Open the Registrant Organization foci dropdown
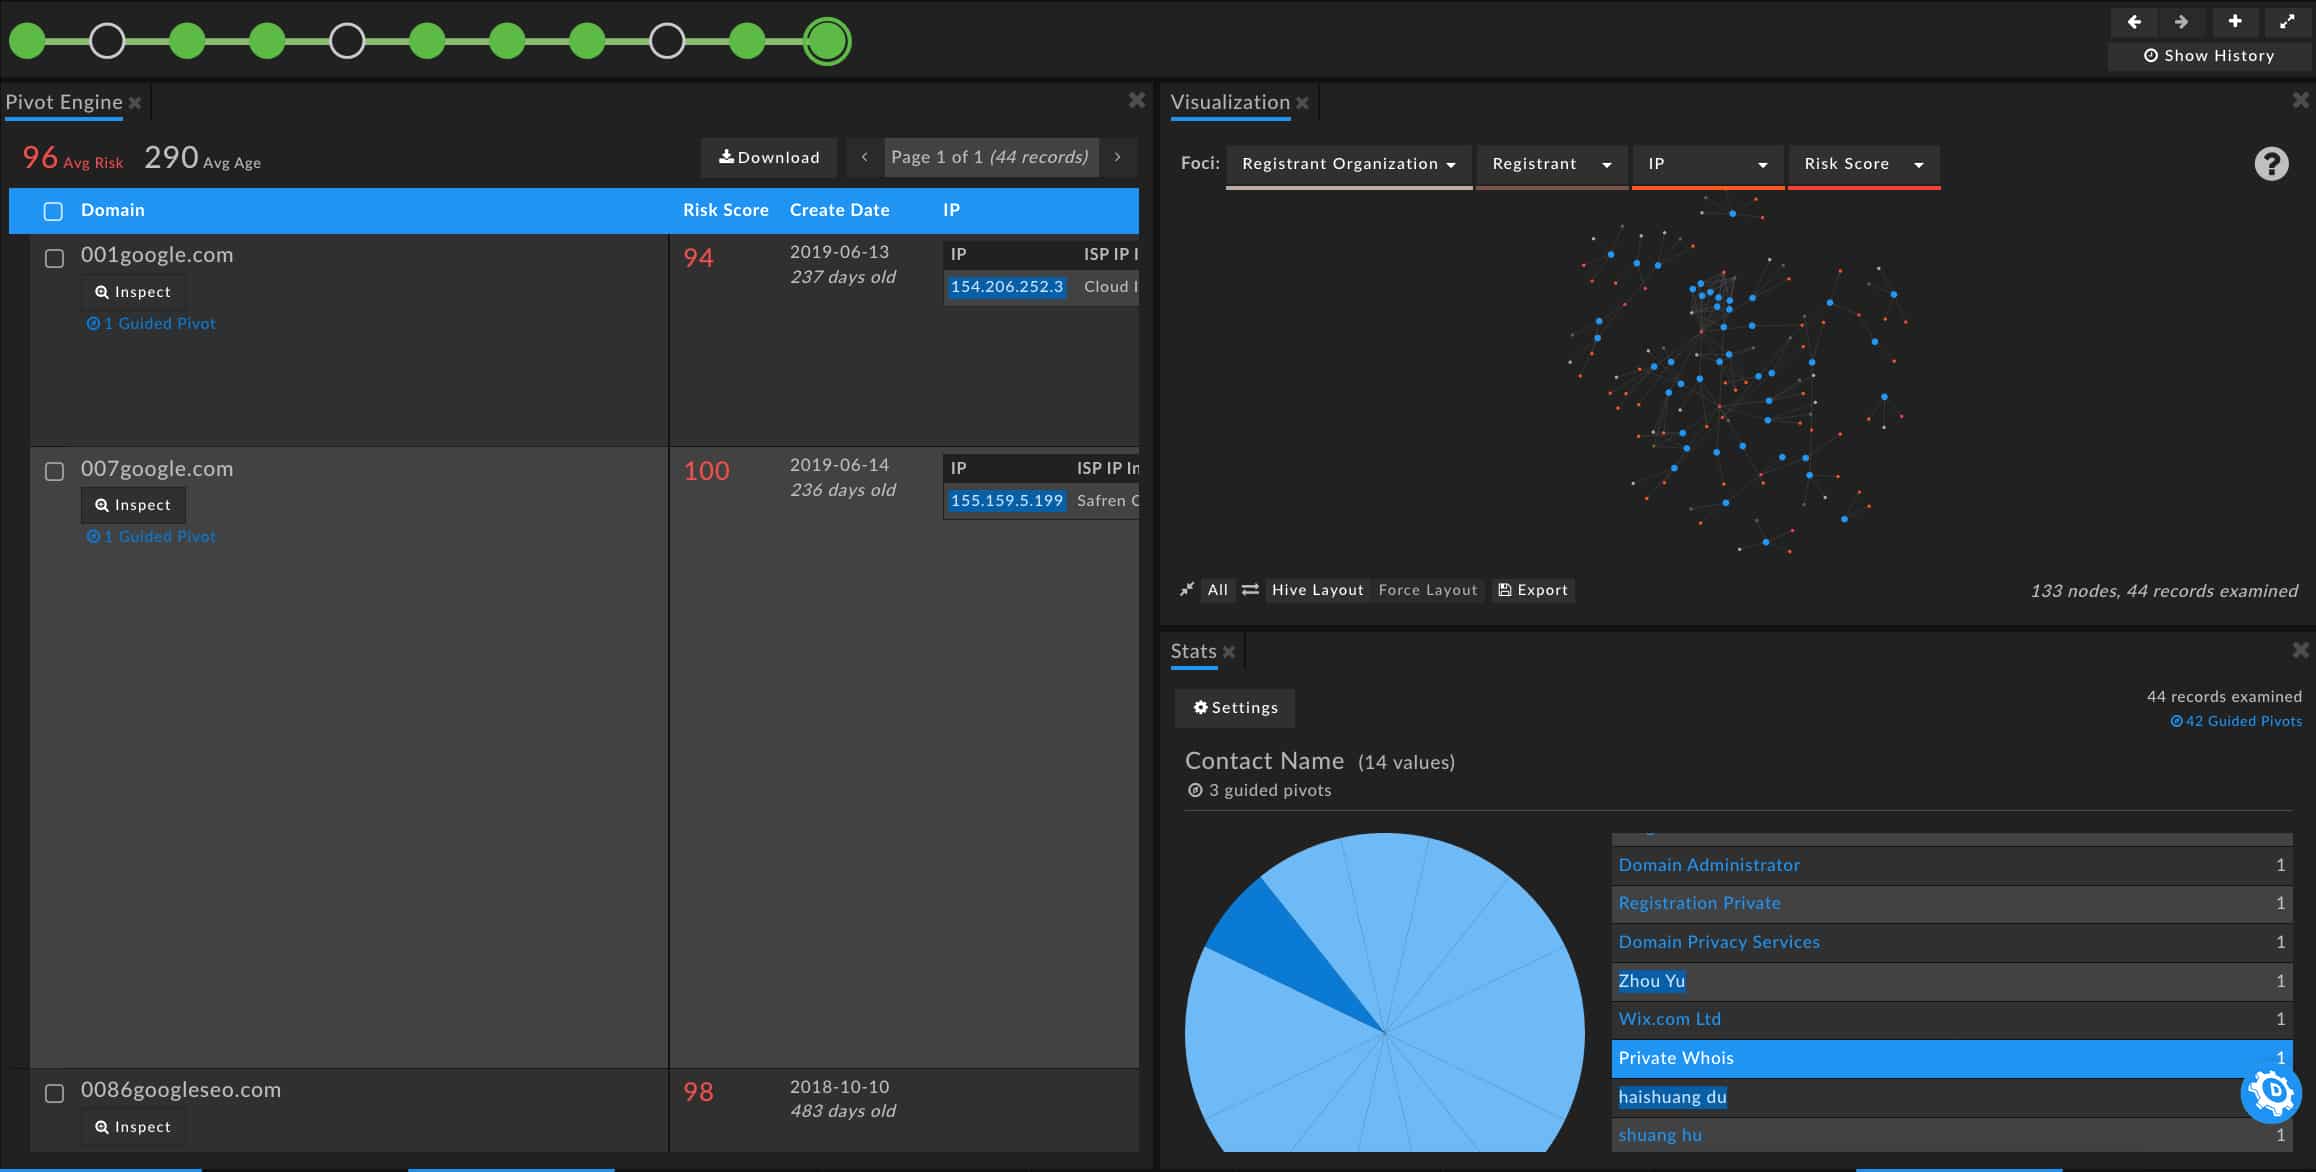This screenshot has height=1172, width=2316. (1348, 164)
